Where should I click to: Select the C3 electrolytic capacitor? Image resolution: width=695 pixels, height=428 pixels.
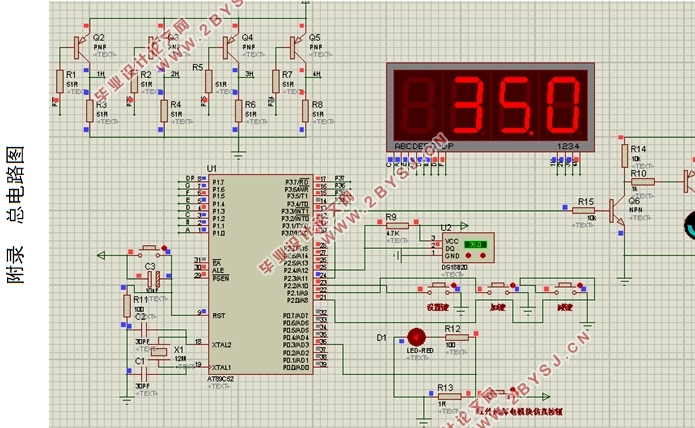coord(153,279)
